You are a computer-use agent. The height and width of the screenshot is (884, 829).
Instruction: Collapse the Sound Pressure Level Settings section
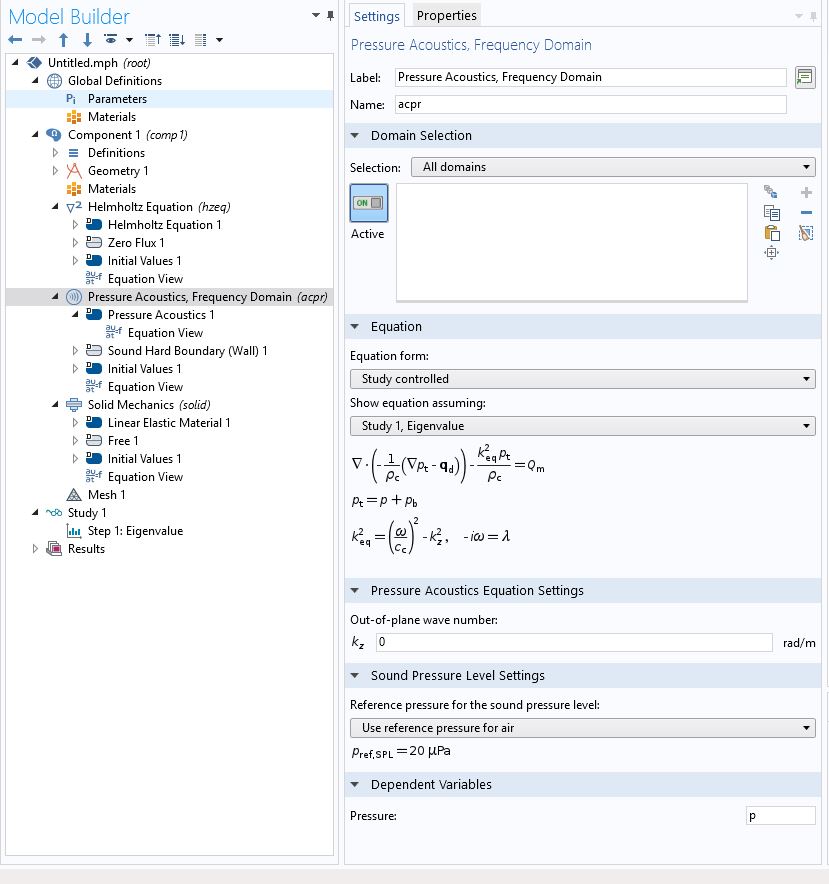click(x=356, y=676)
